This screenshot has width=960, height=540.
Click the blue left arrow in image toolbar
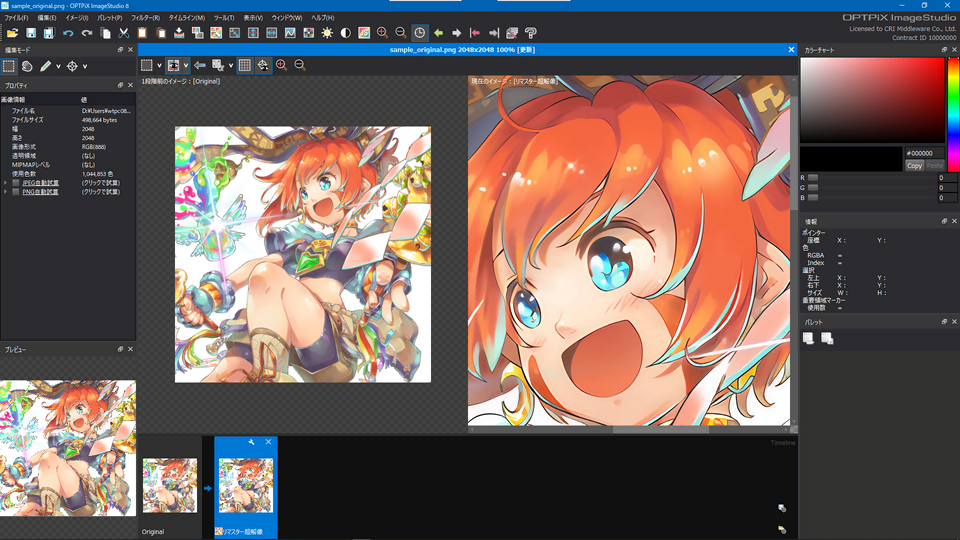[x=200, y=65]
